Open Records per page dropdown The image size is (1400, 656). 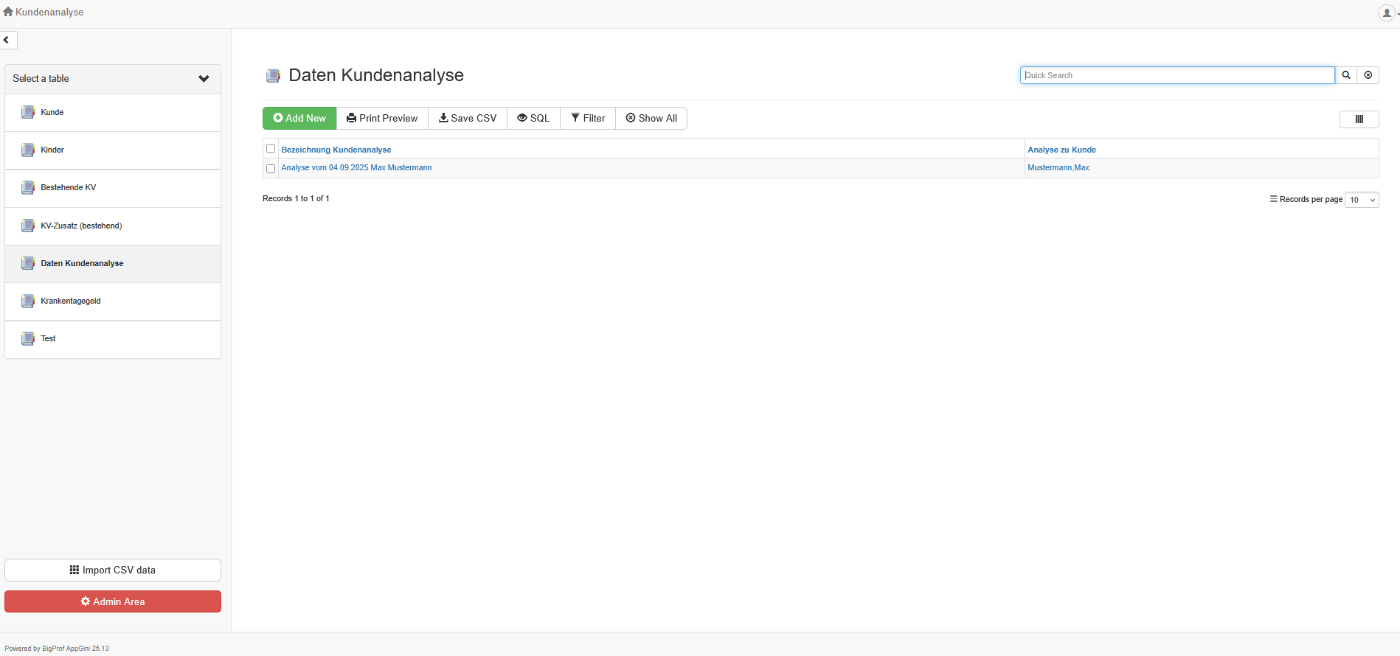tap(1362, 200)
